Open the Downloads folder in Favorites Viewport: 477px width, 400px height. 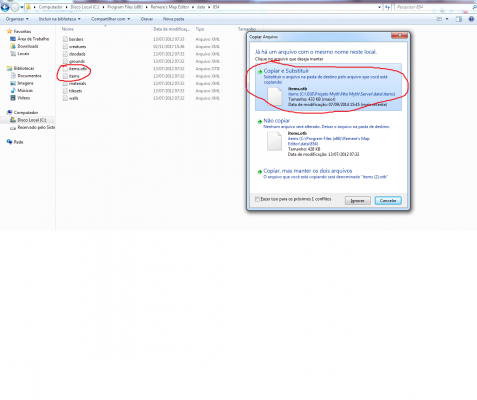tap(28, 46)
